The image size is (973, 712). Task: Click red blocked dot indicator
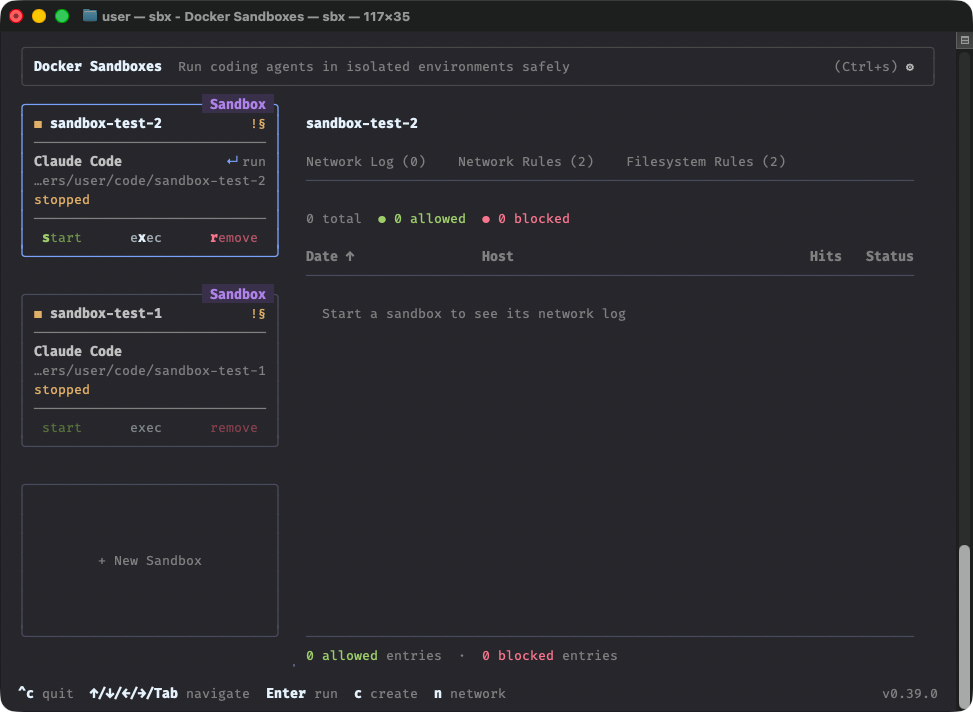486,219
